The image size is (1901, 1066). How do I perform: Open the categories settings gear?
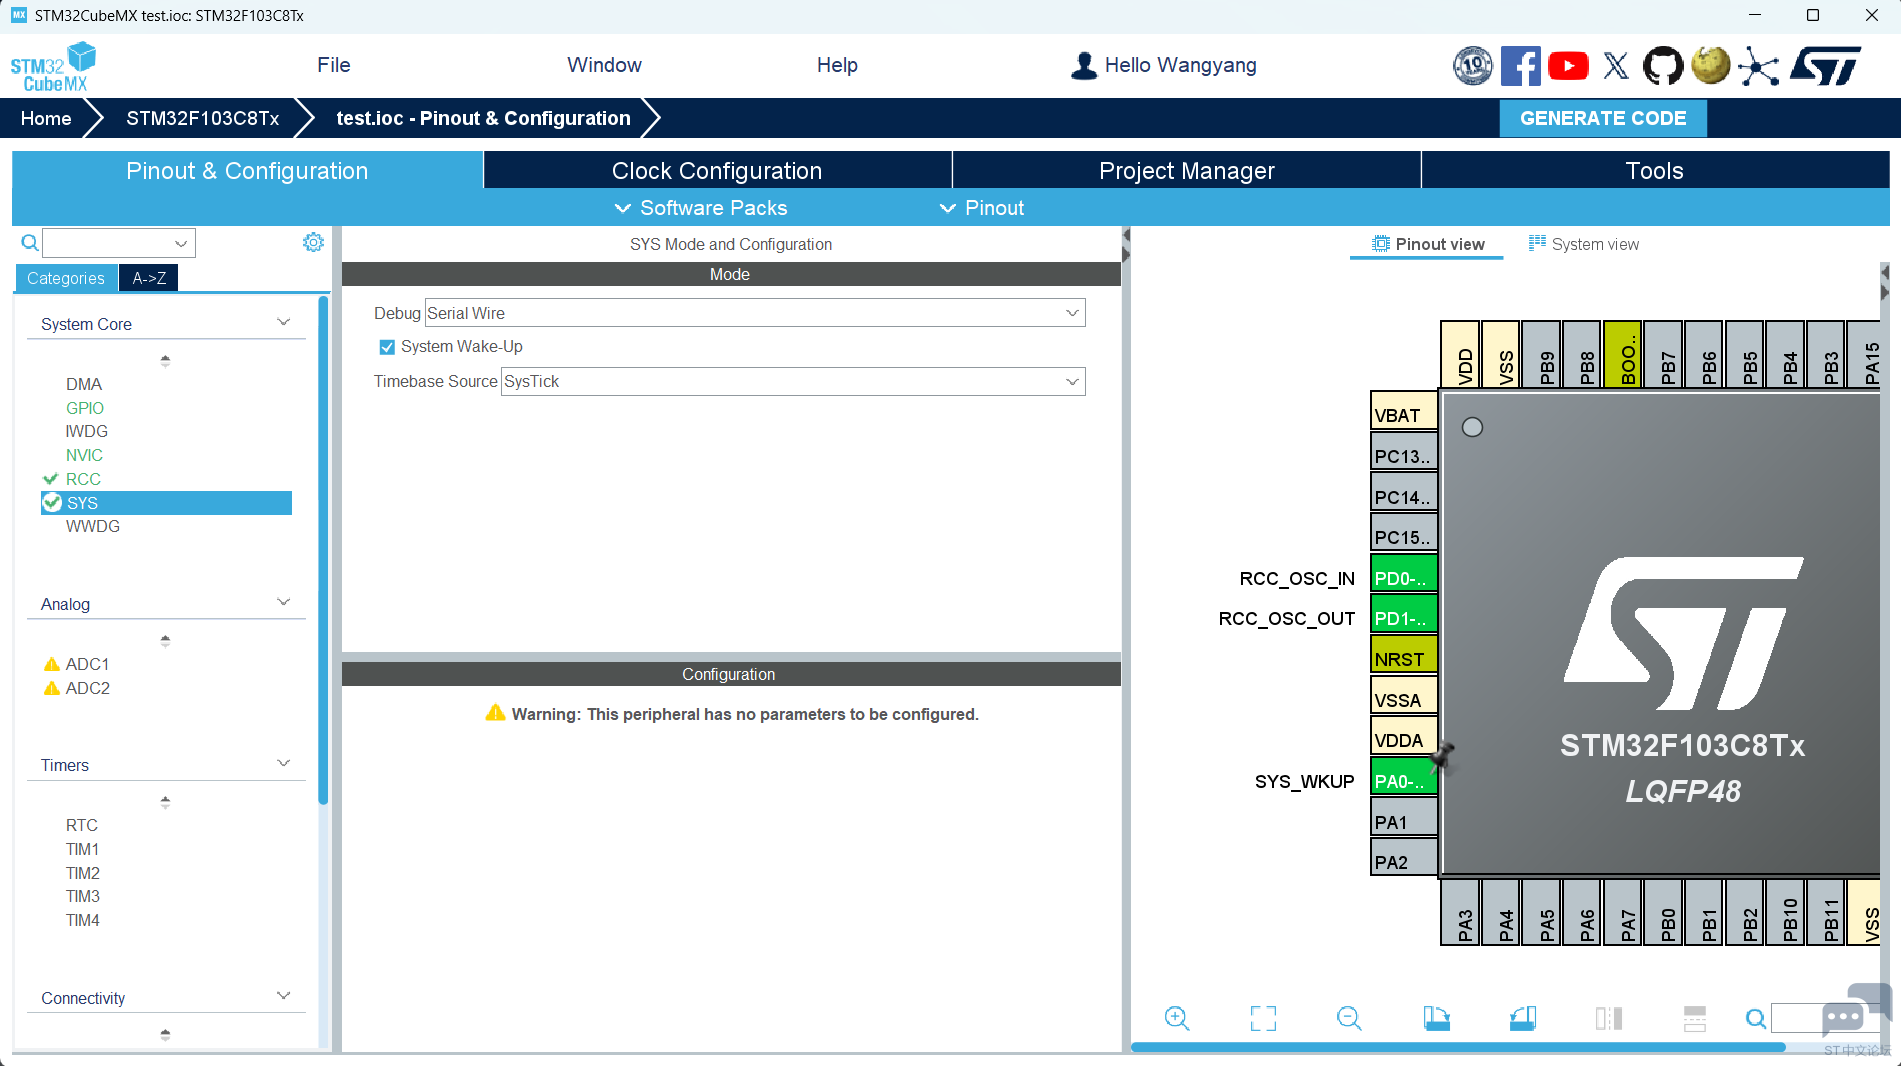(x=313, y=242)
